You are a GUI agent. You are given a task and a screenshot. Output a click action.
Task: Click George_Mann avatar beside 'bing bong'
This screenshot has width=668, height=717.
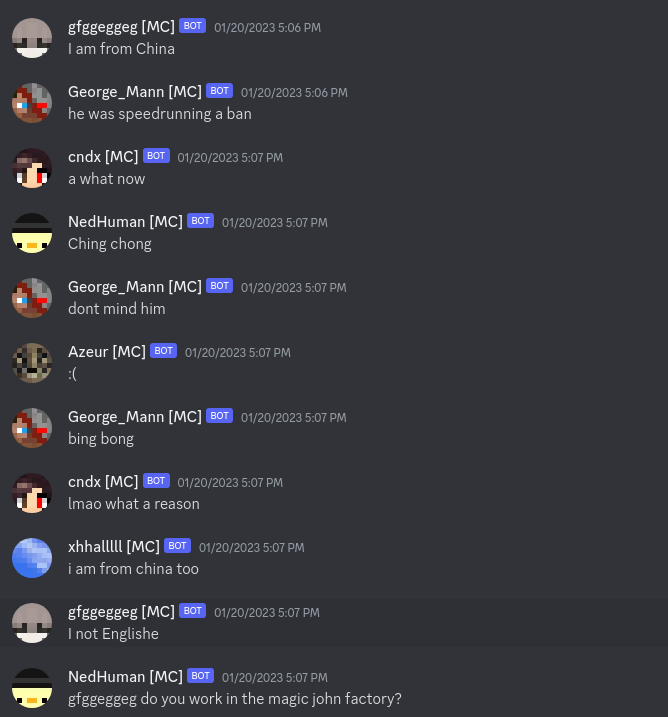pos(32,428)
